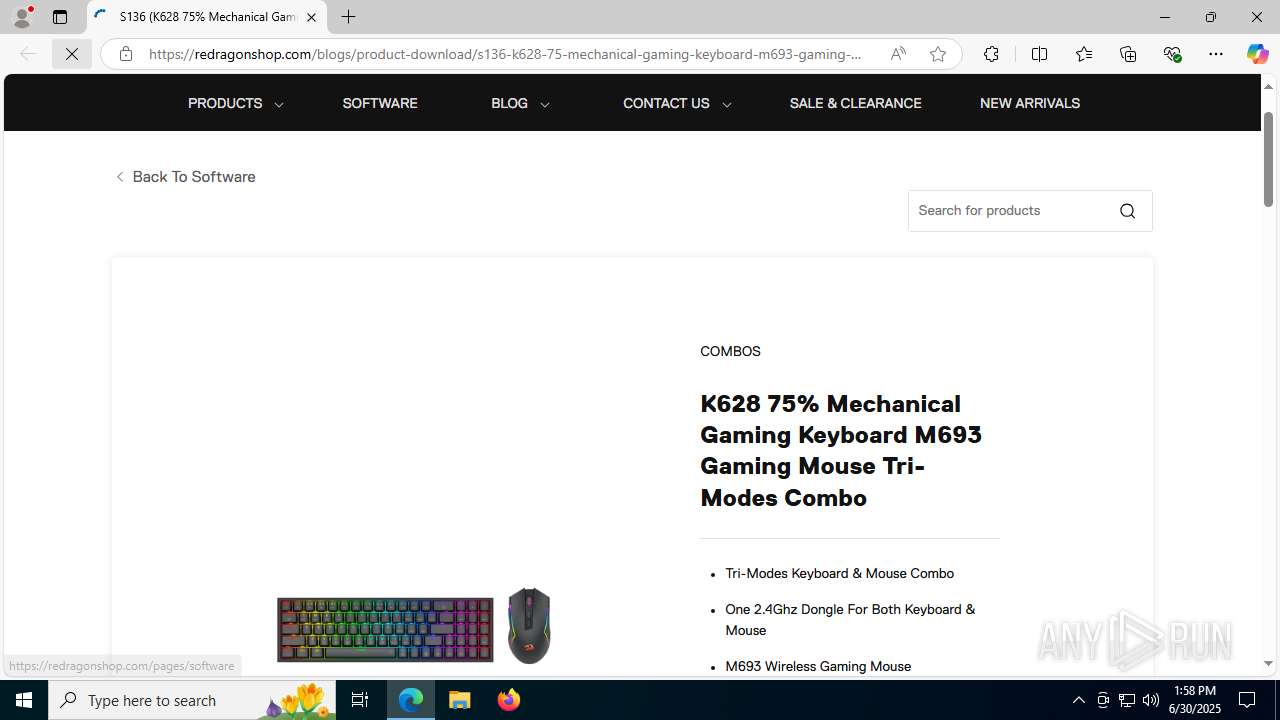
Task: View site information lock icon
Action: pyautogui.click(x=125, y=54)
